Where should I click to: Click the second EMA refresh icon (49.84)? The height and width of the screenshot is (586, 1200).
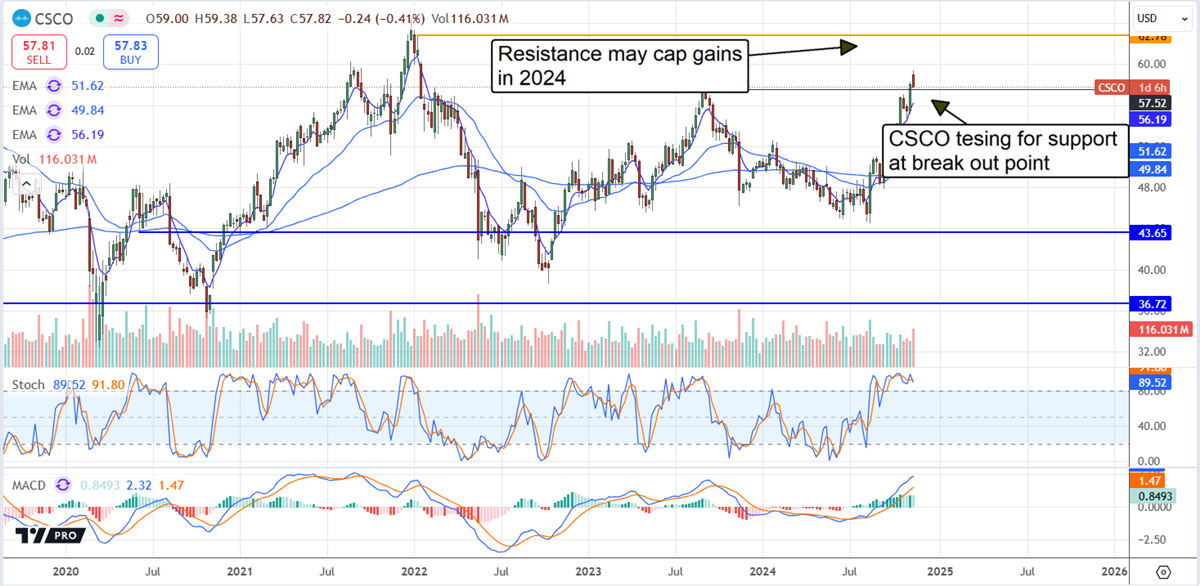pos(55,111)
